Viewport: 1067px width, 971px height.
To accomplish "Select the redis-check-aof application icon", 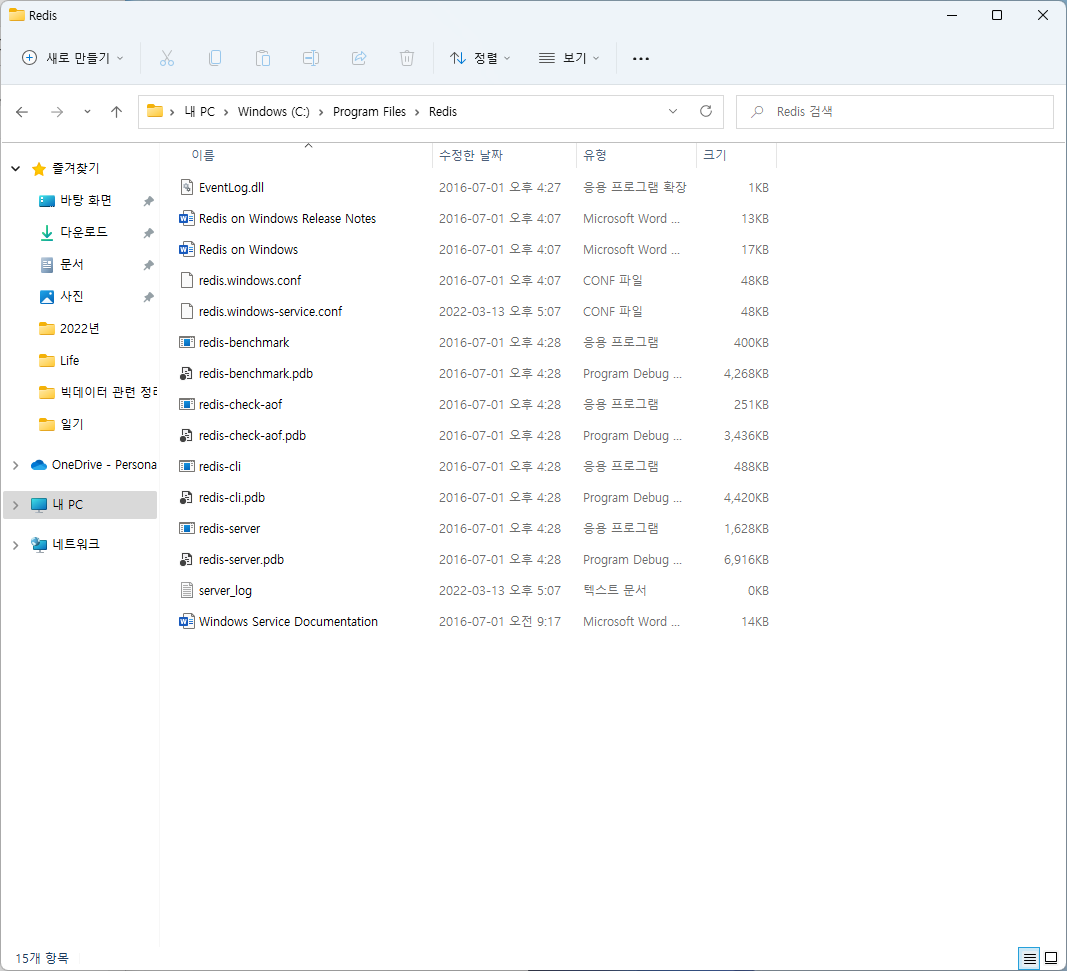I will [x=186, y=404].
